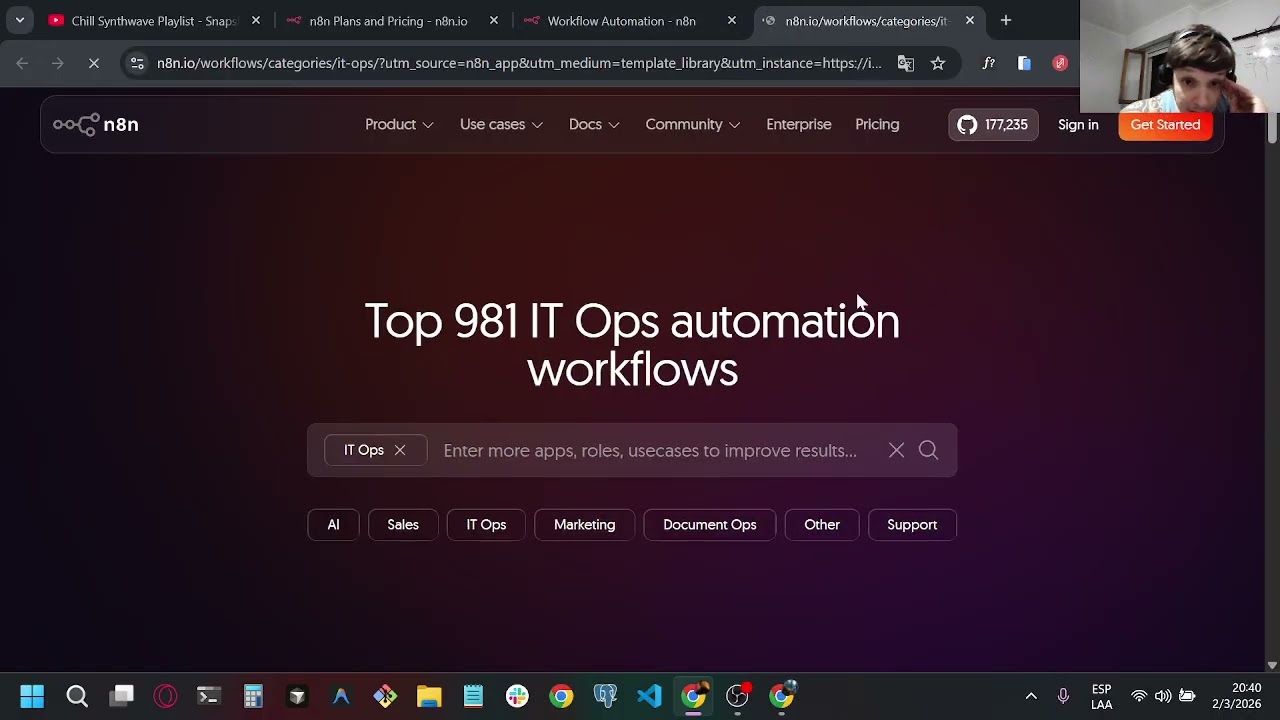Open the tab search dropdown arrow

[20, 20]
